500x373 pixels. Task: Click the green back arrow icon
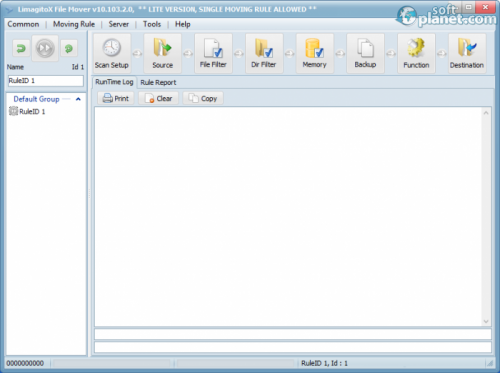tap(21, 48)
